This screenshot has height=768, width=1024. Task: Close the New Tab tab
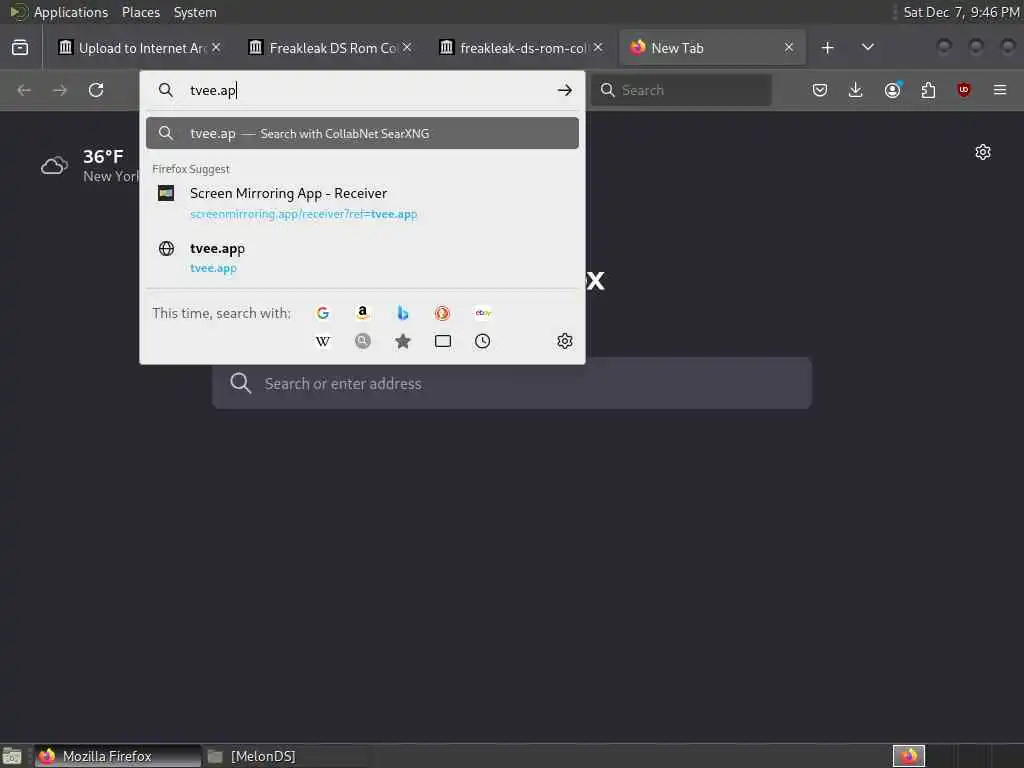[789, 48]
